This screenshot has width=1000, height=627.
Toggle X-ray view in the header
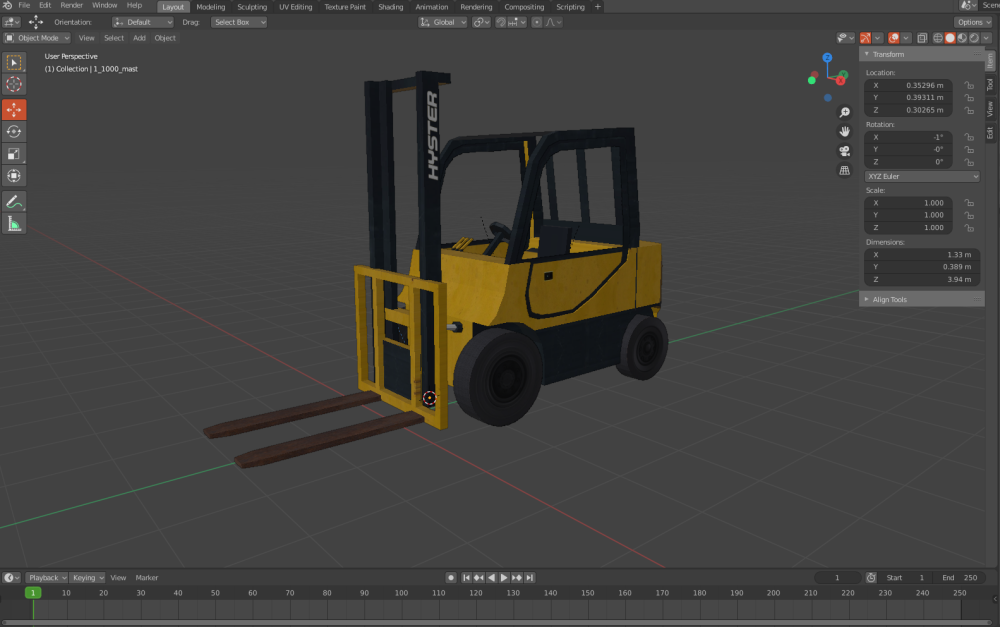[x=923, y=38]
